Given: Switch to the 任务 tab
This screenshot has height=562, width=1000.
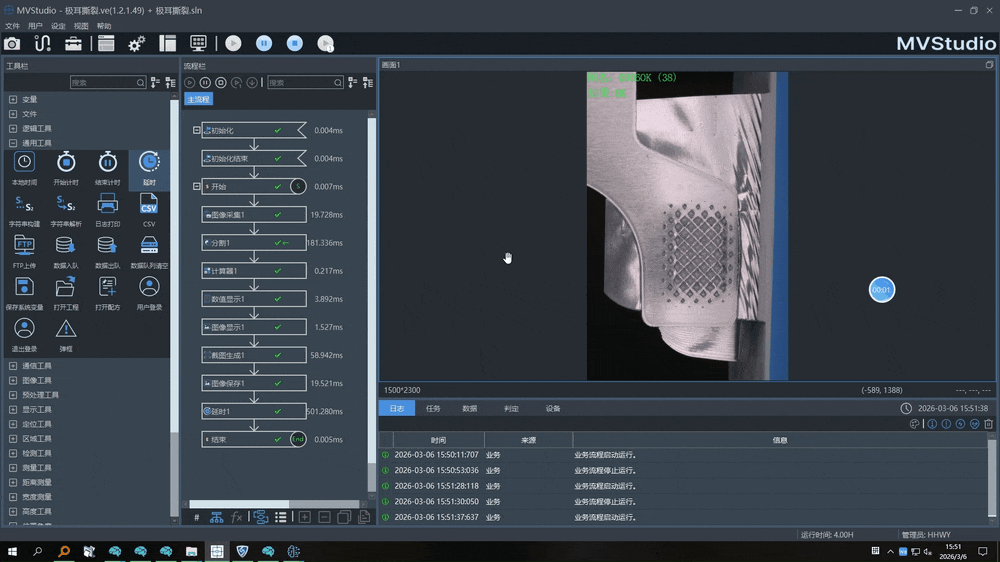Looking at the screenshot, I should pos(433,408).
